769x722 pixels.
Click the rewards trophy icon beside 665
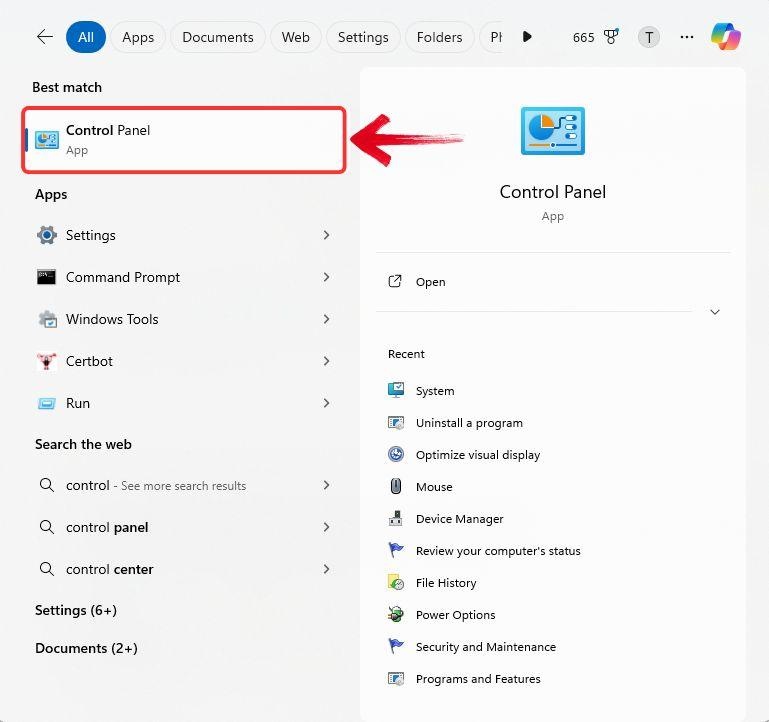[x=611, y=37]
